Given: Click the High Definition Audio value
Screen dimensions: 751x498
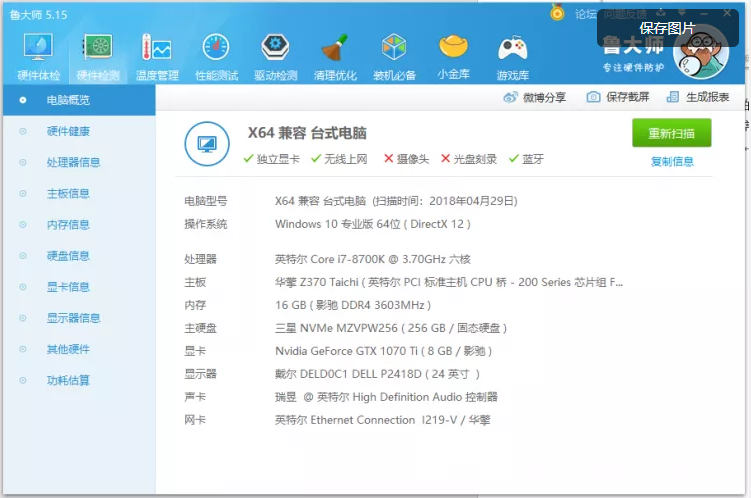Looking at the screenshot, I should point(386,397).
